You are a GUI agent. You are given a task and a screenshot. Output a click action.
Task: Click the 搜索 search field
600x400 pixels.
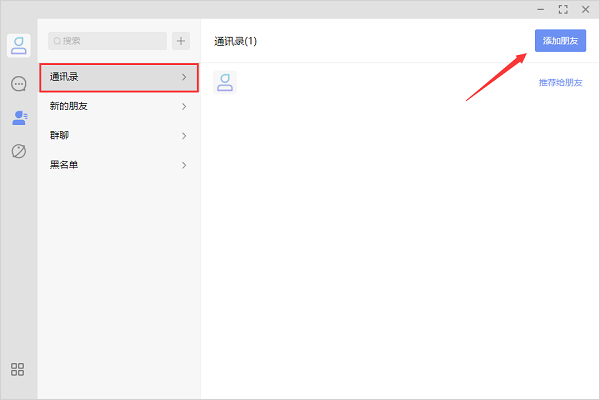(108, 41)
